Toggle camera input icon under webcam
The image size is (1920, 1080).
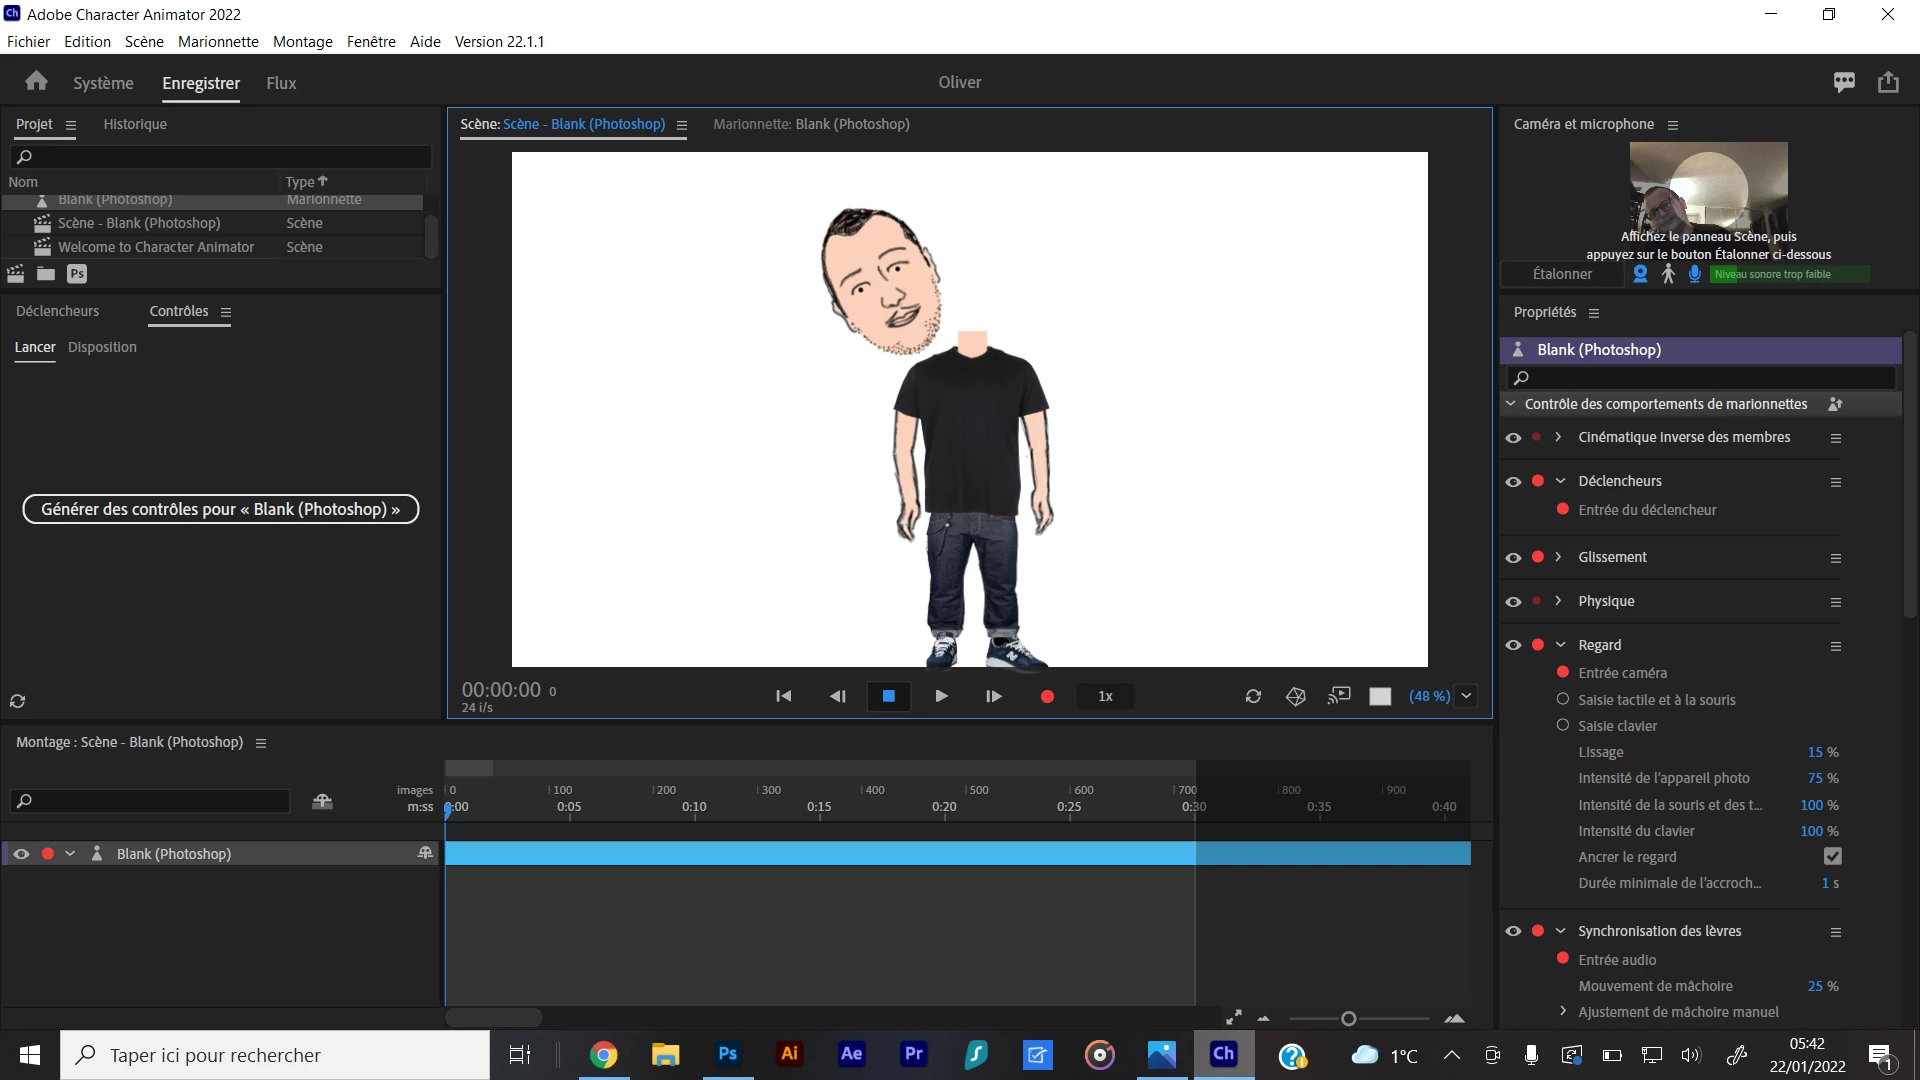pyautogui.click(x=1640, y=274)
